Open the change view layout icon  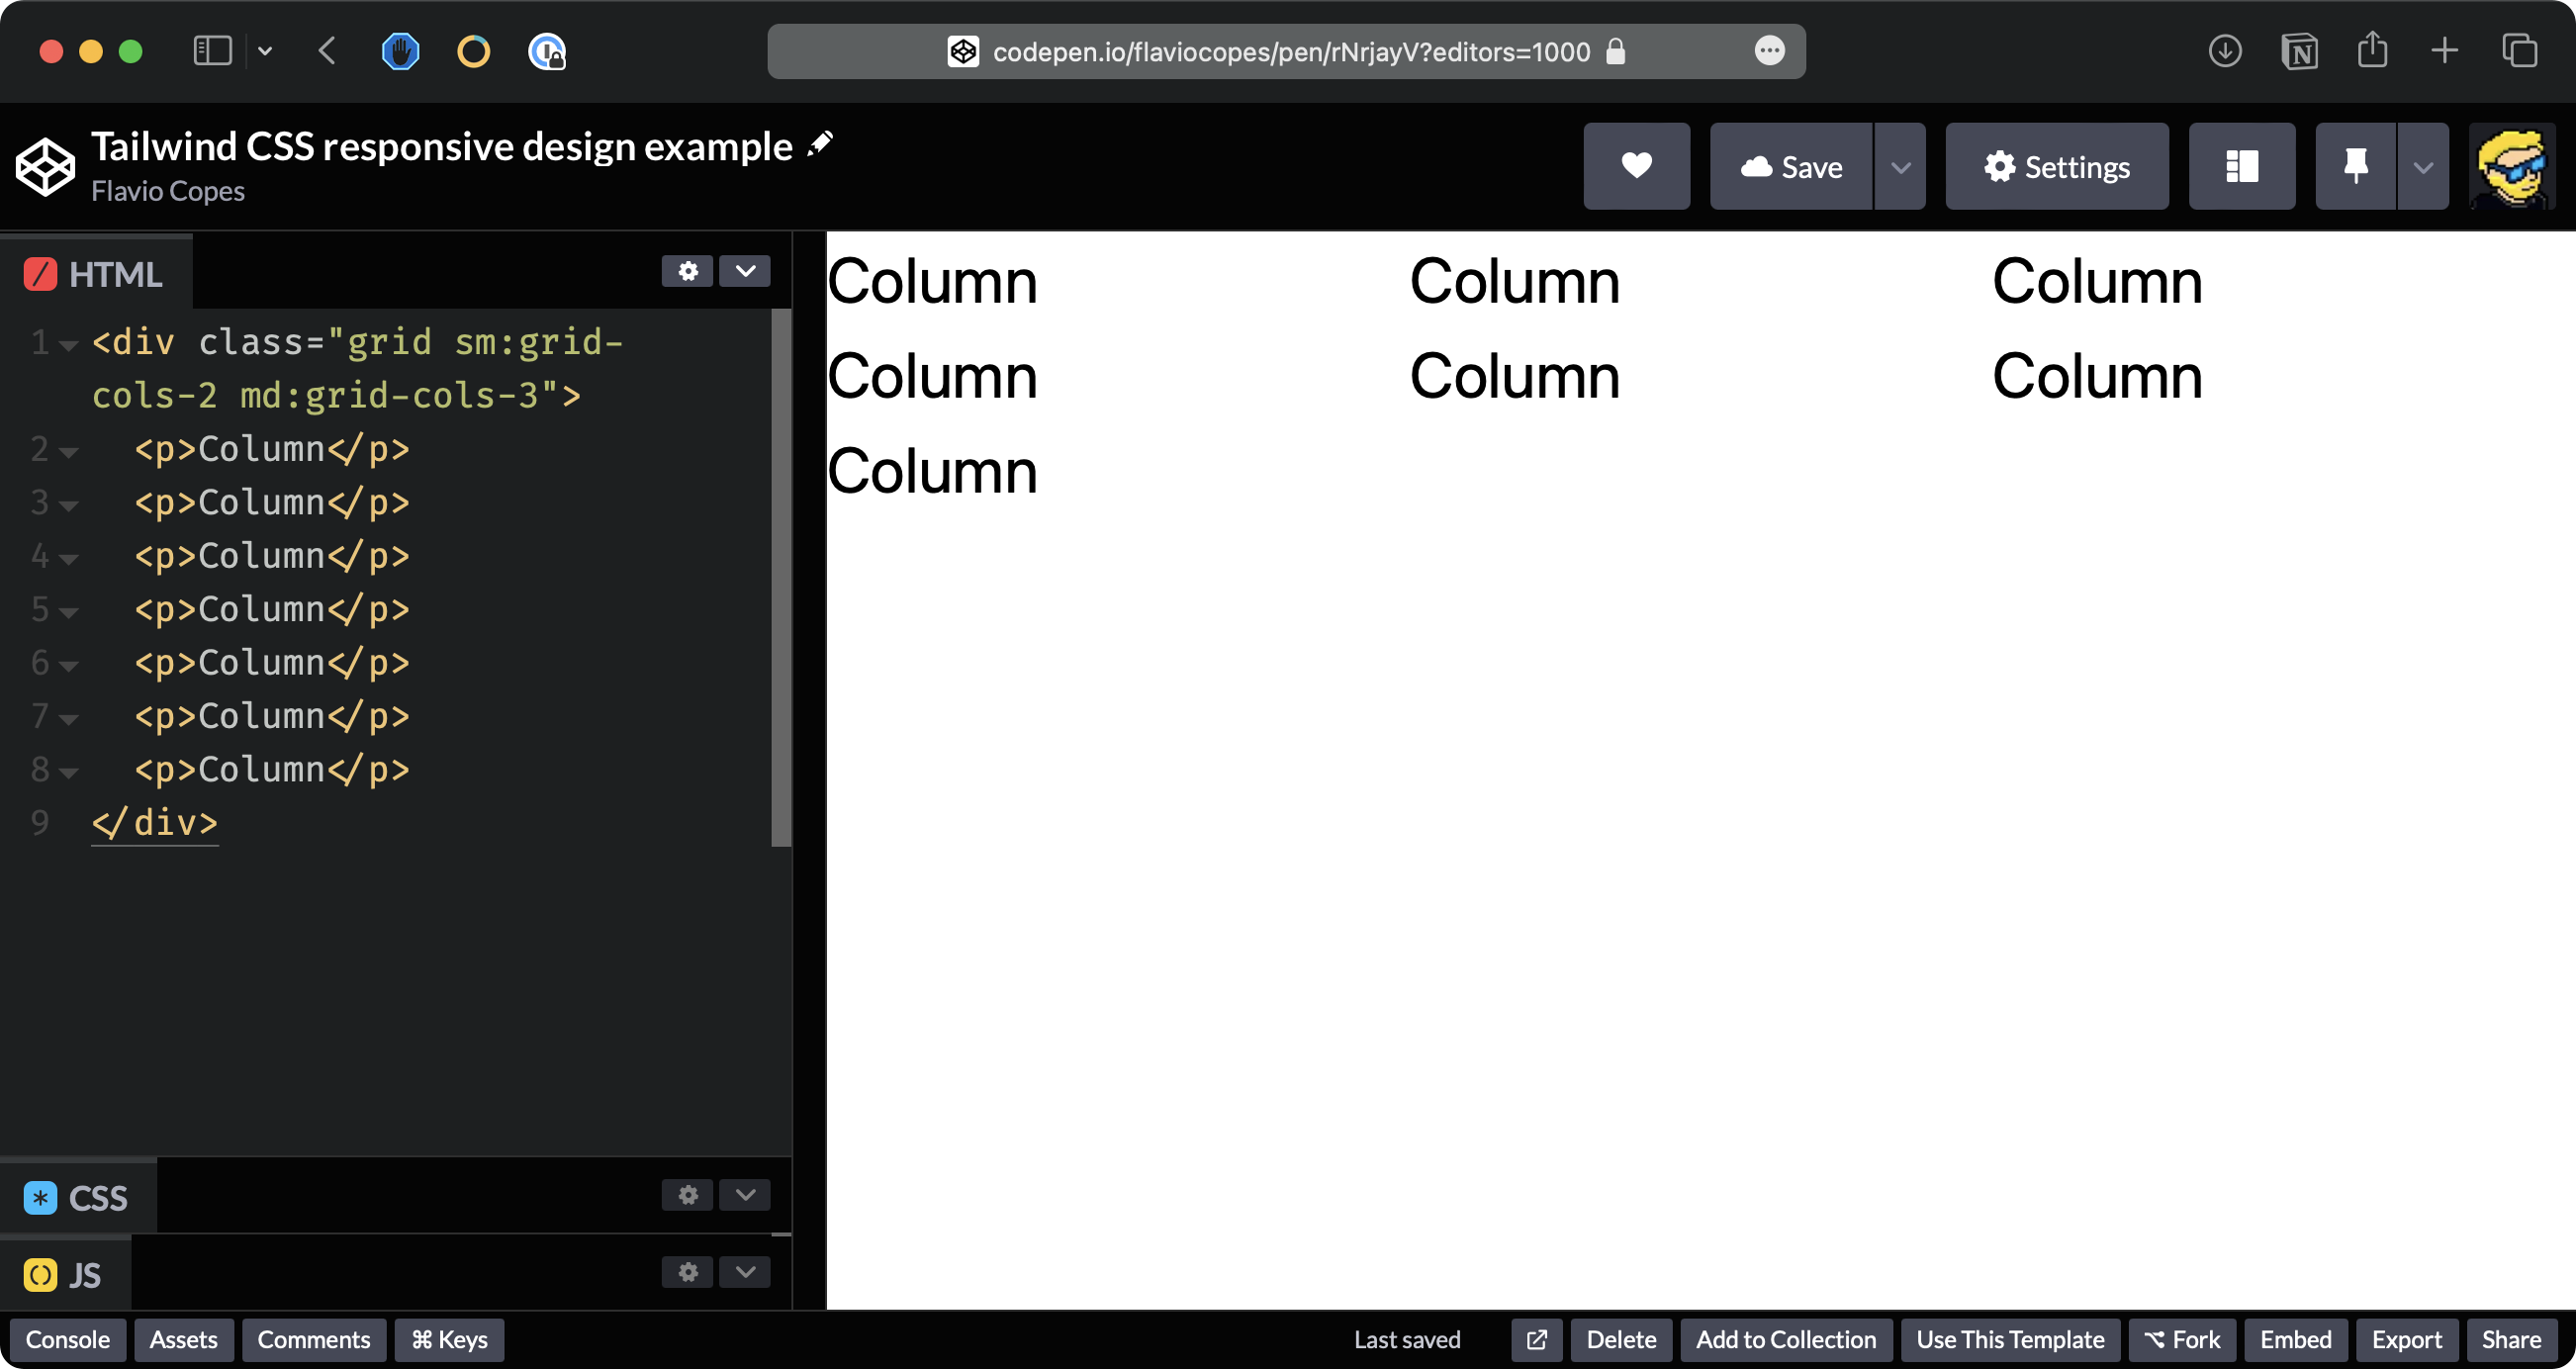[x=2241, y=166]
